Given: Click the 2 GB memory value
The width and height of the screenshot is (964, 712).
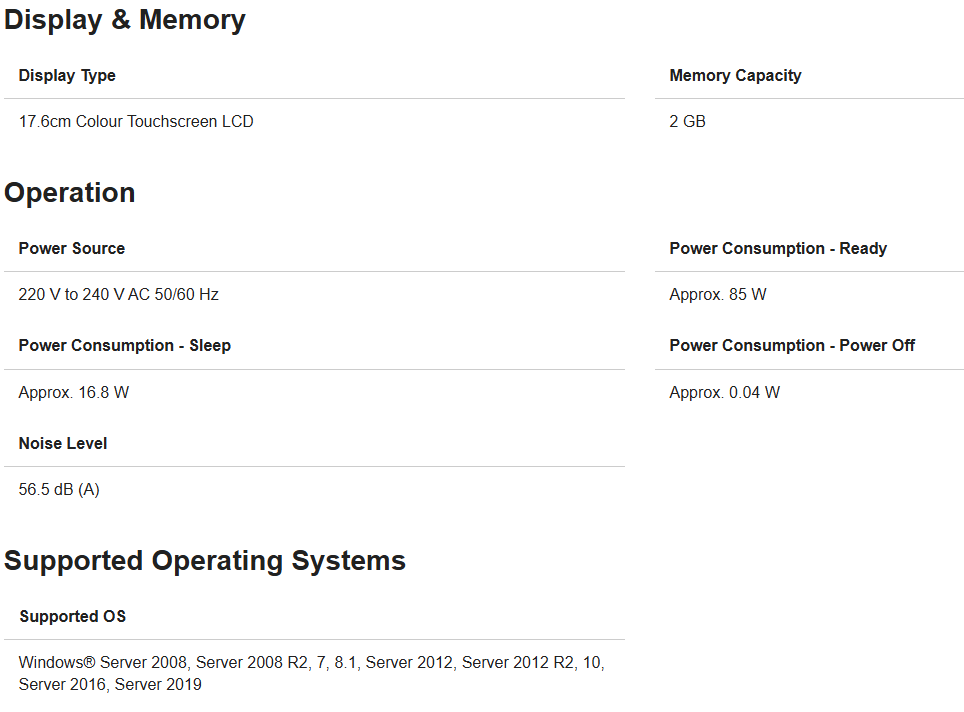Looking at the screenshot, I should (x=687, y=122).
